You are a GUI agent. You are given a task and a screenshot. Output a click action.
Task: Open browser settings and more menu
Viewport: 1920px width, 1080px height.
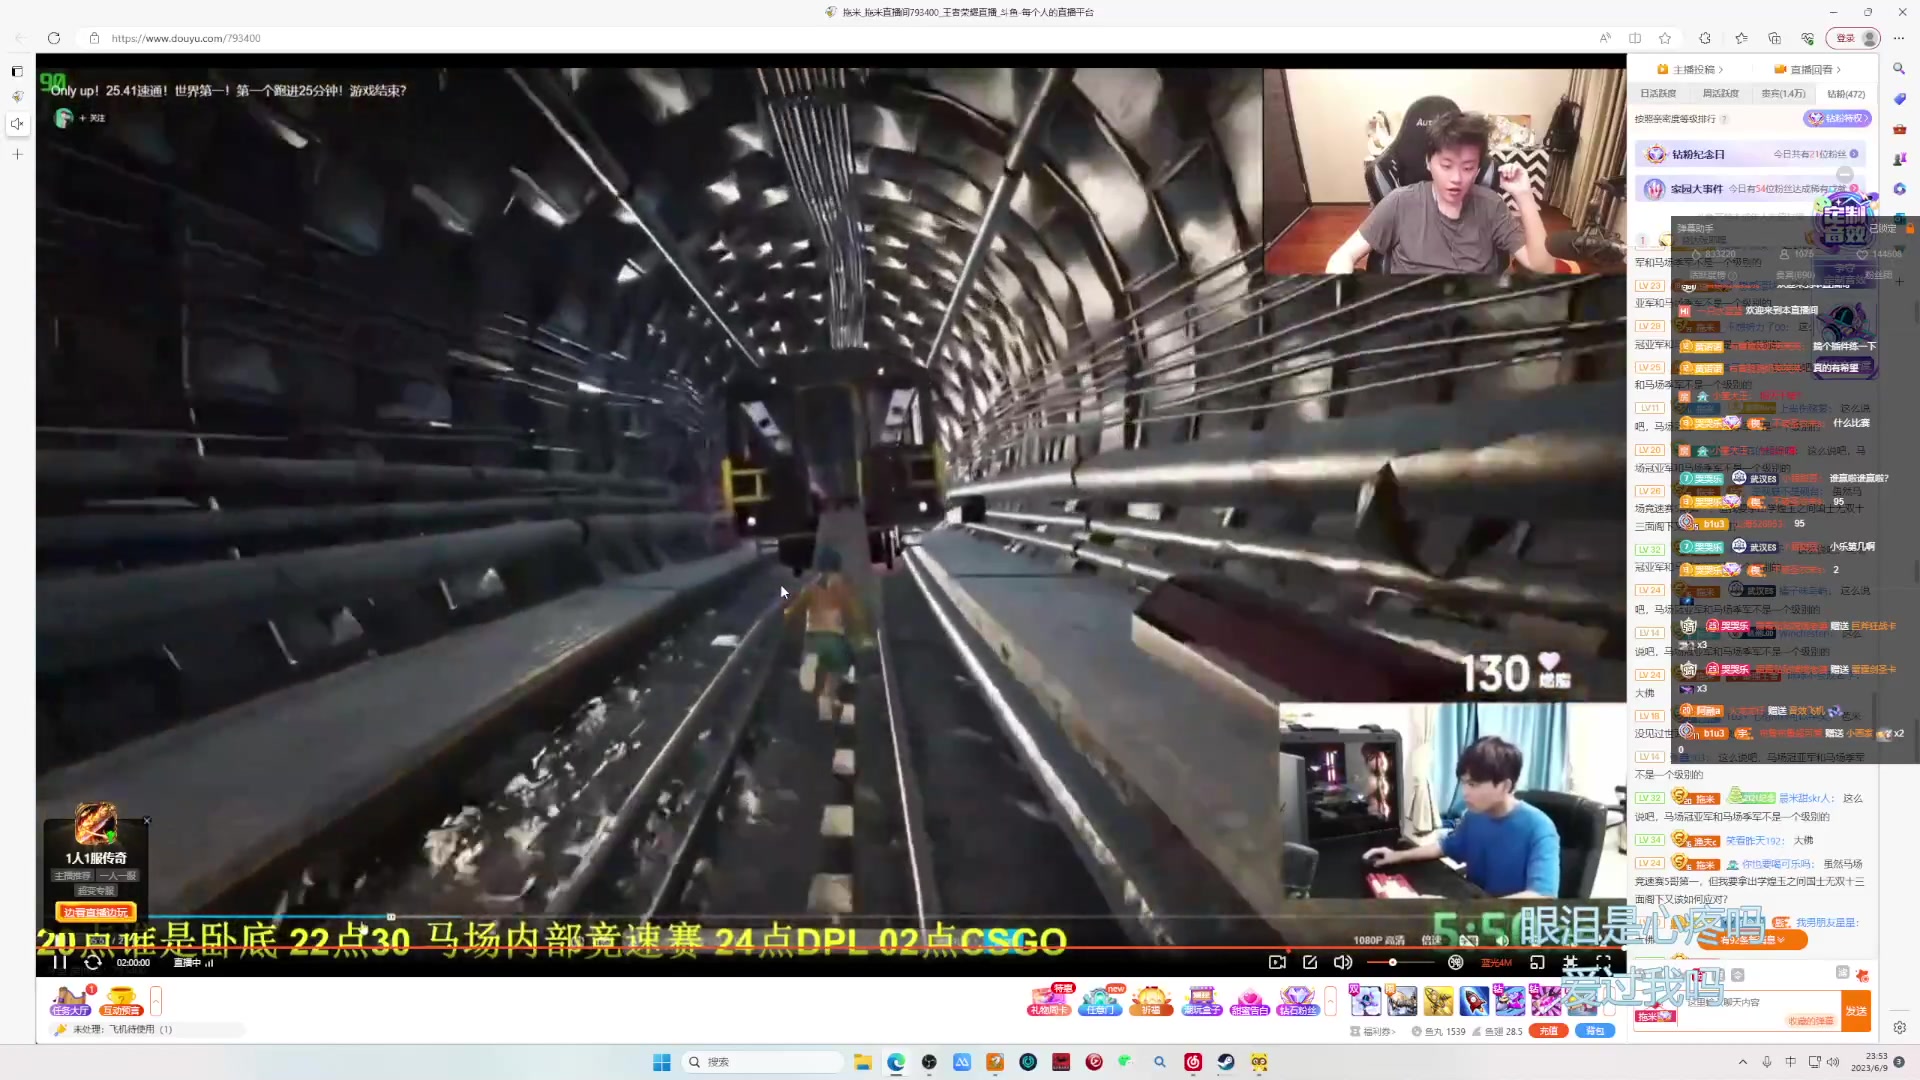(x=1899, y=38)
